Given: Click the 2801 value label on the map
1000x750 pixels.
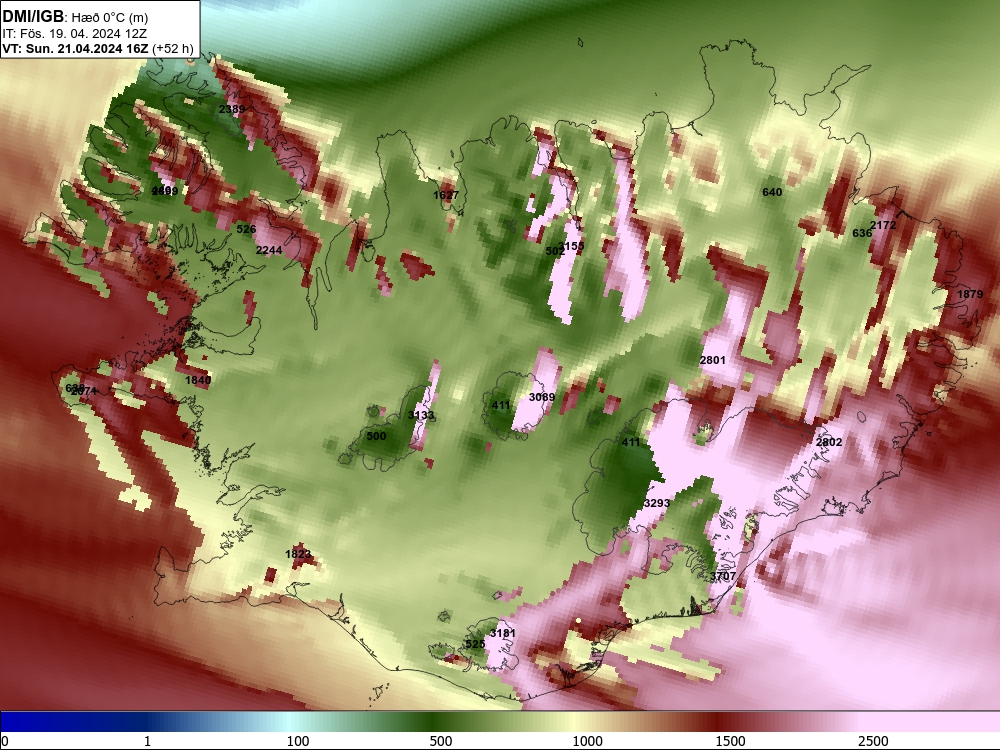Looking at the screenshot, I should click(x=712, y=360).
